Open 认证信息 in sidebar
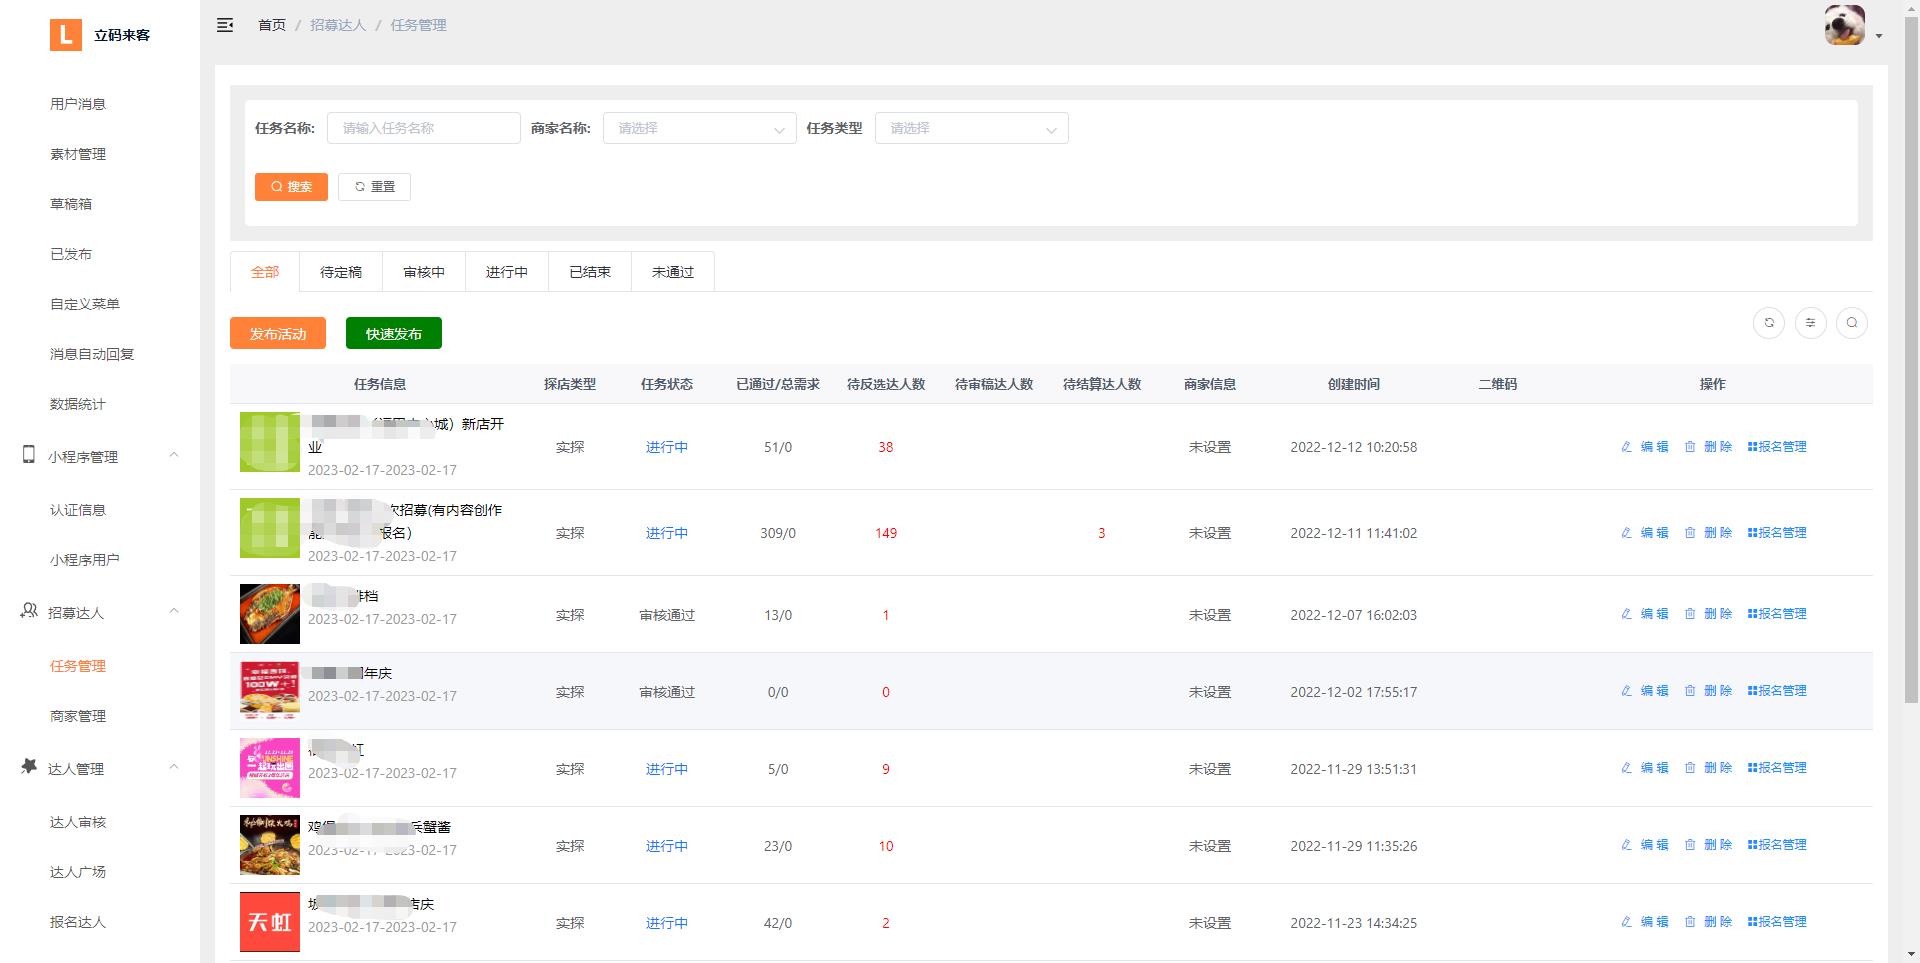 point(78,510)
